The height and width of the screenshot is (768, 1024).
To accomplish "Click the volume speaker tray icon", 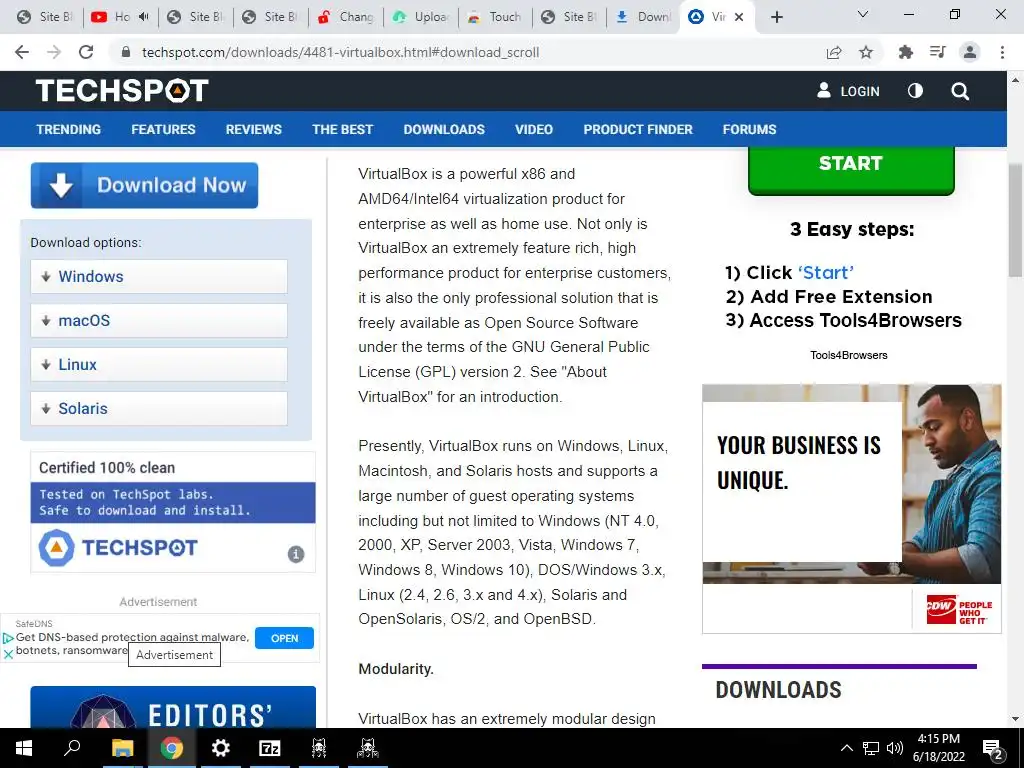I will pyautogui.click(x=895, y=748).
